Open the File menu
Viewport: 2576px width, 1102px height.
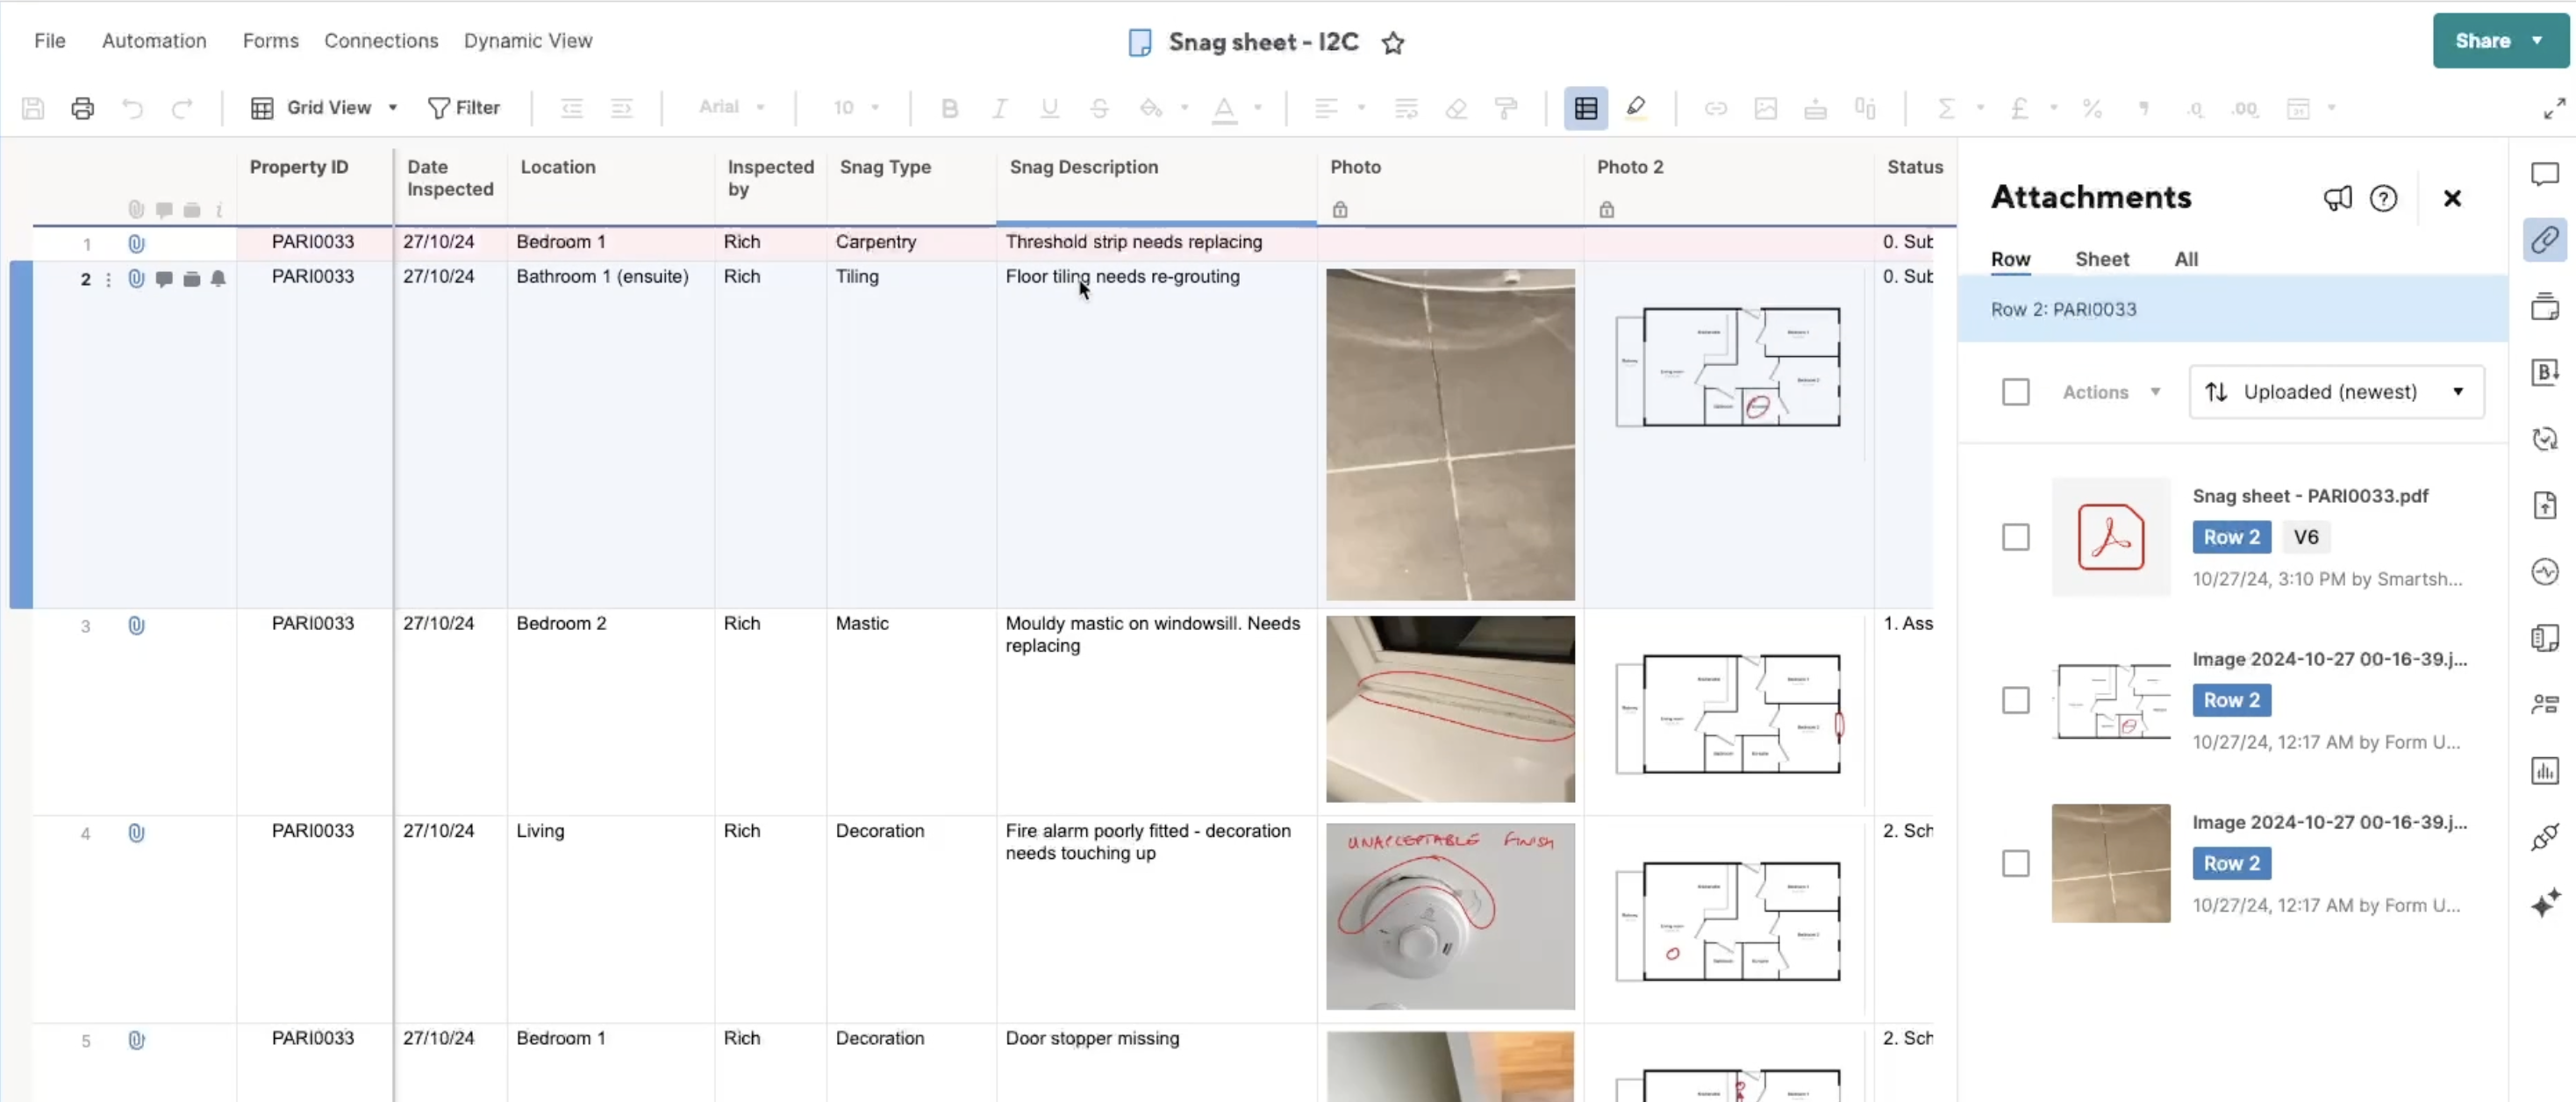tap(49, 41)
